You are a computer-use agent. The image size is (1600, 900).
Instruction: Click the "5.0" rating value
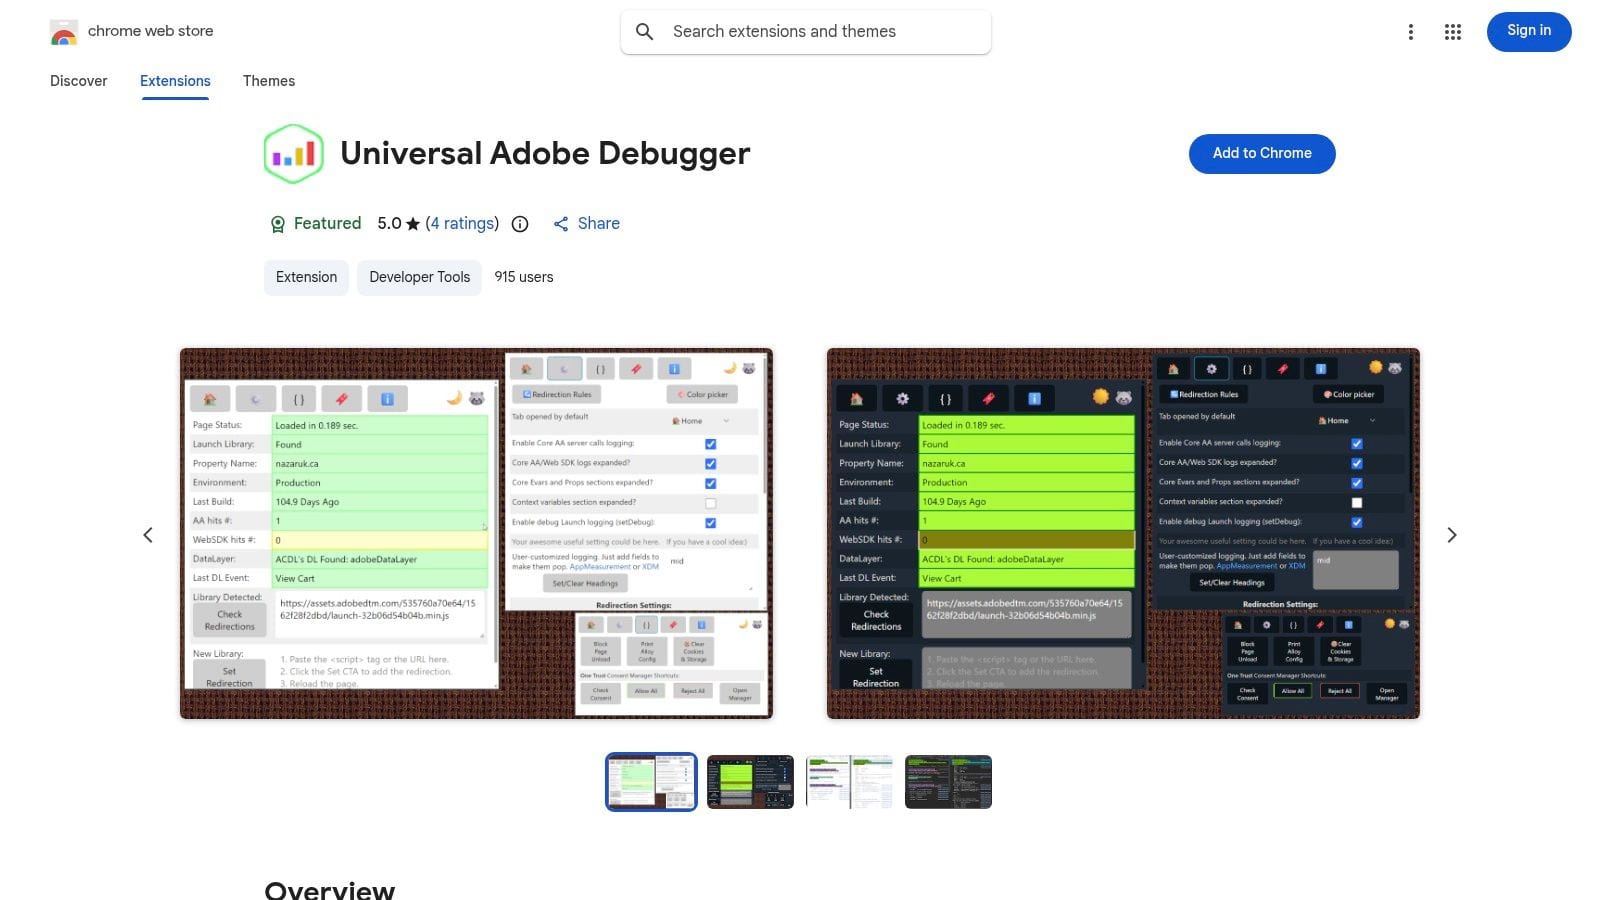389,223
